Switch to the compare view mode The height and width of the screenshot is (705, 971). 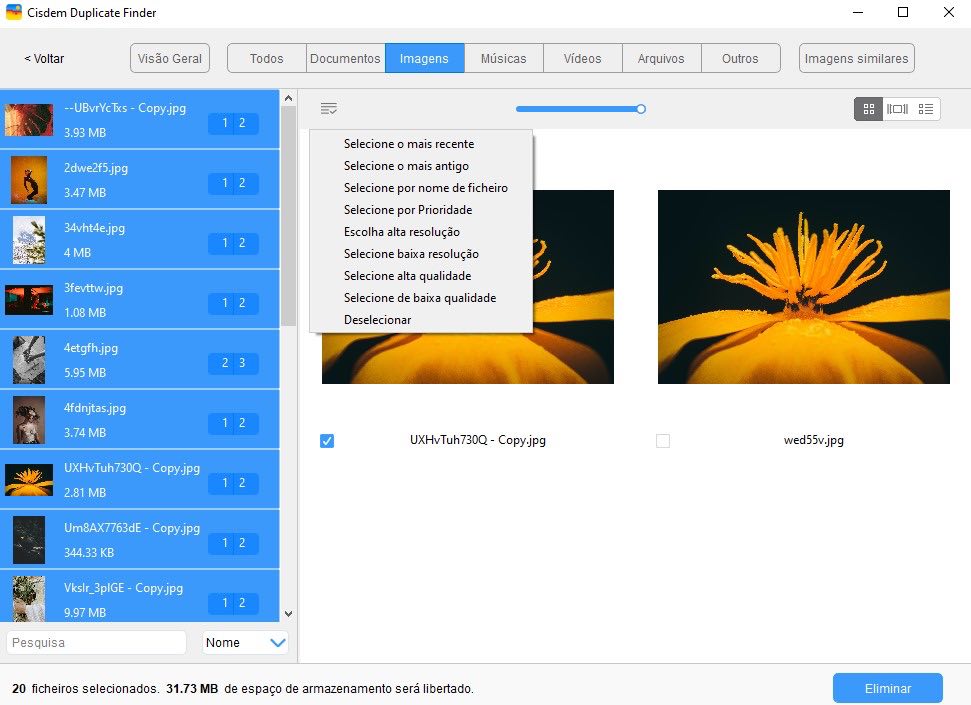coord(897,109)
